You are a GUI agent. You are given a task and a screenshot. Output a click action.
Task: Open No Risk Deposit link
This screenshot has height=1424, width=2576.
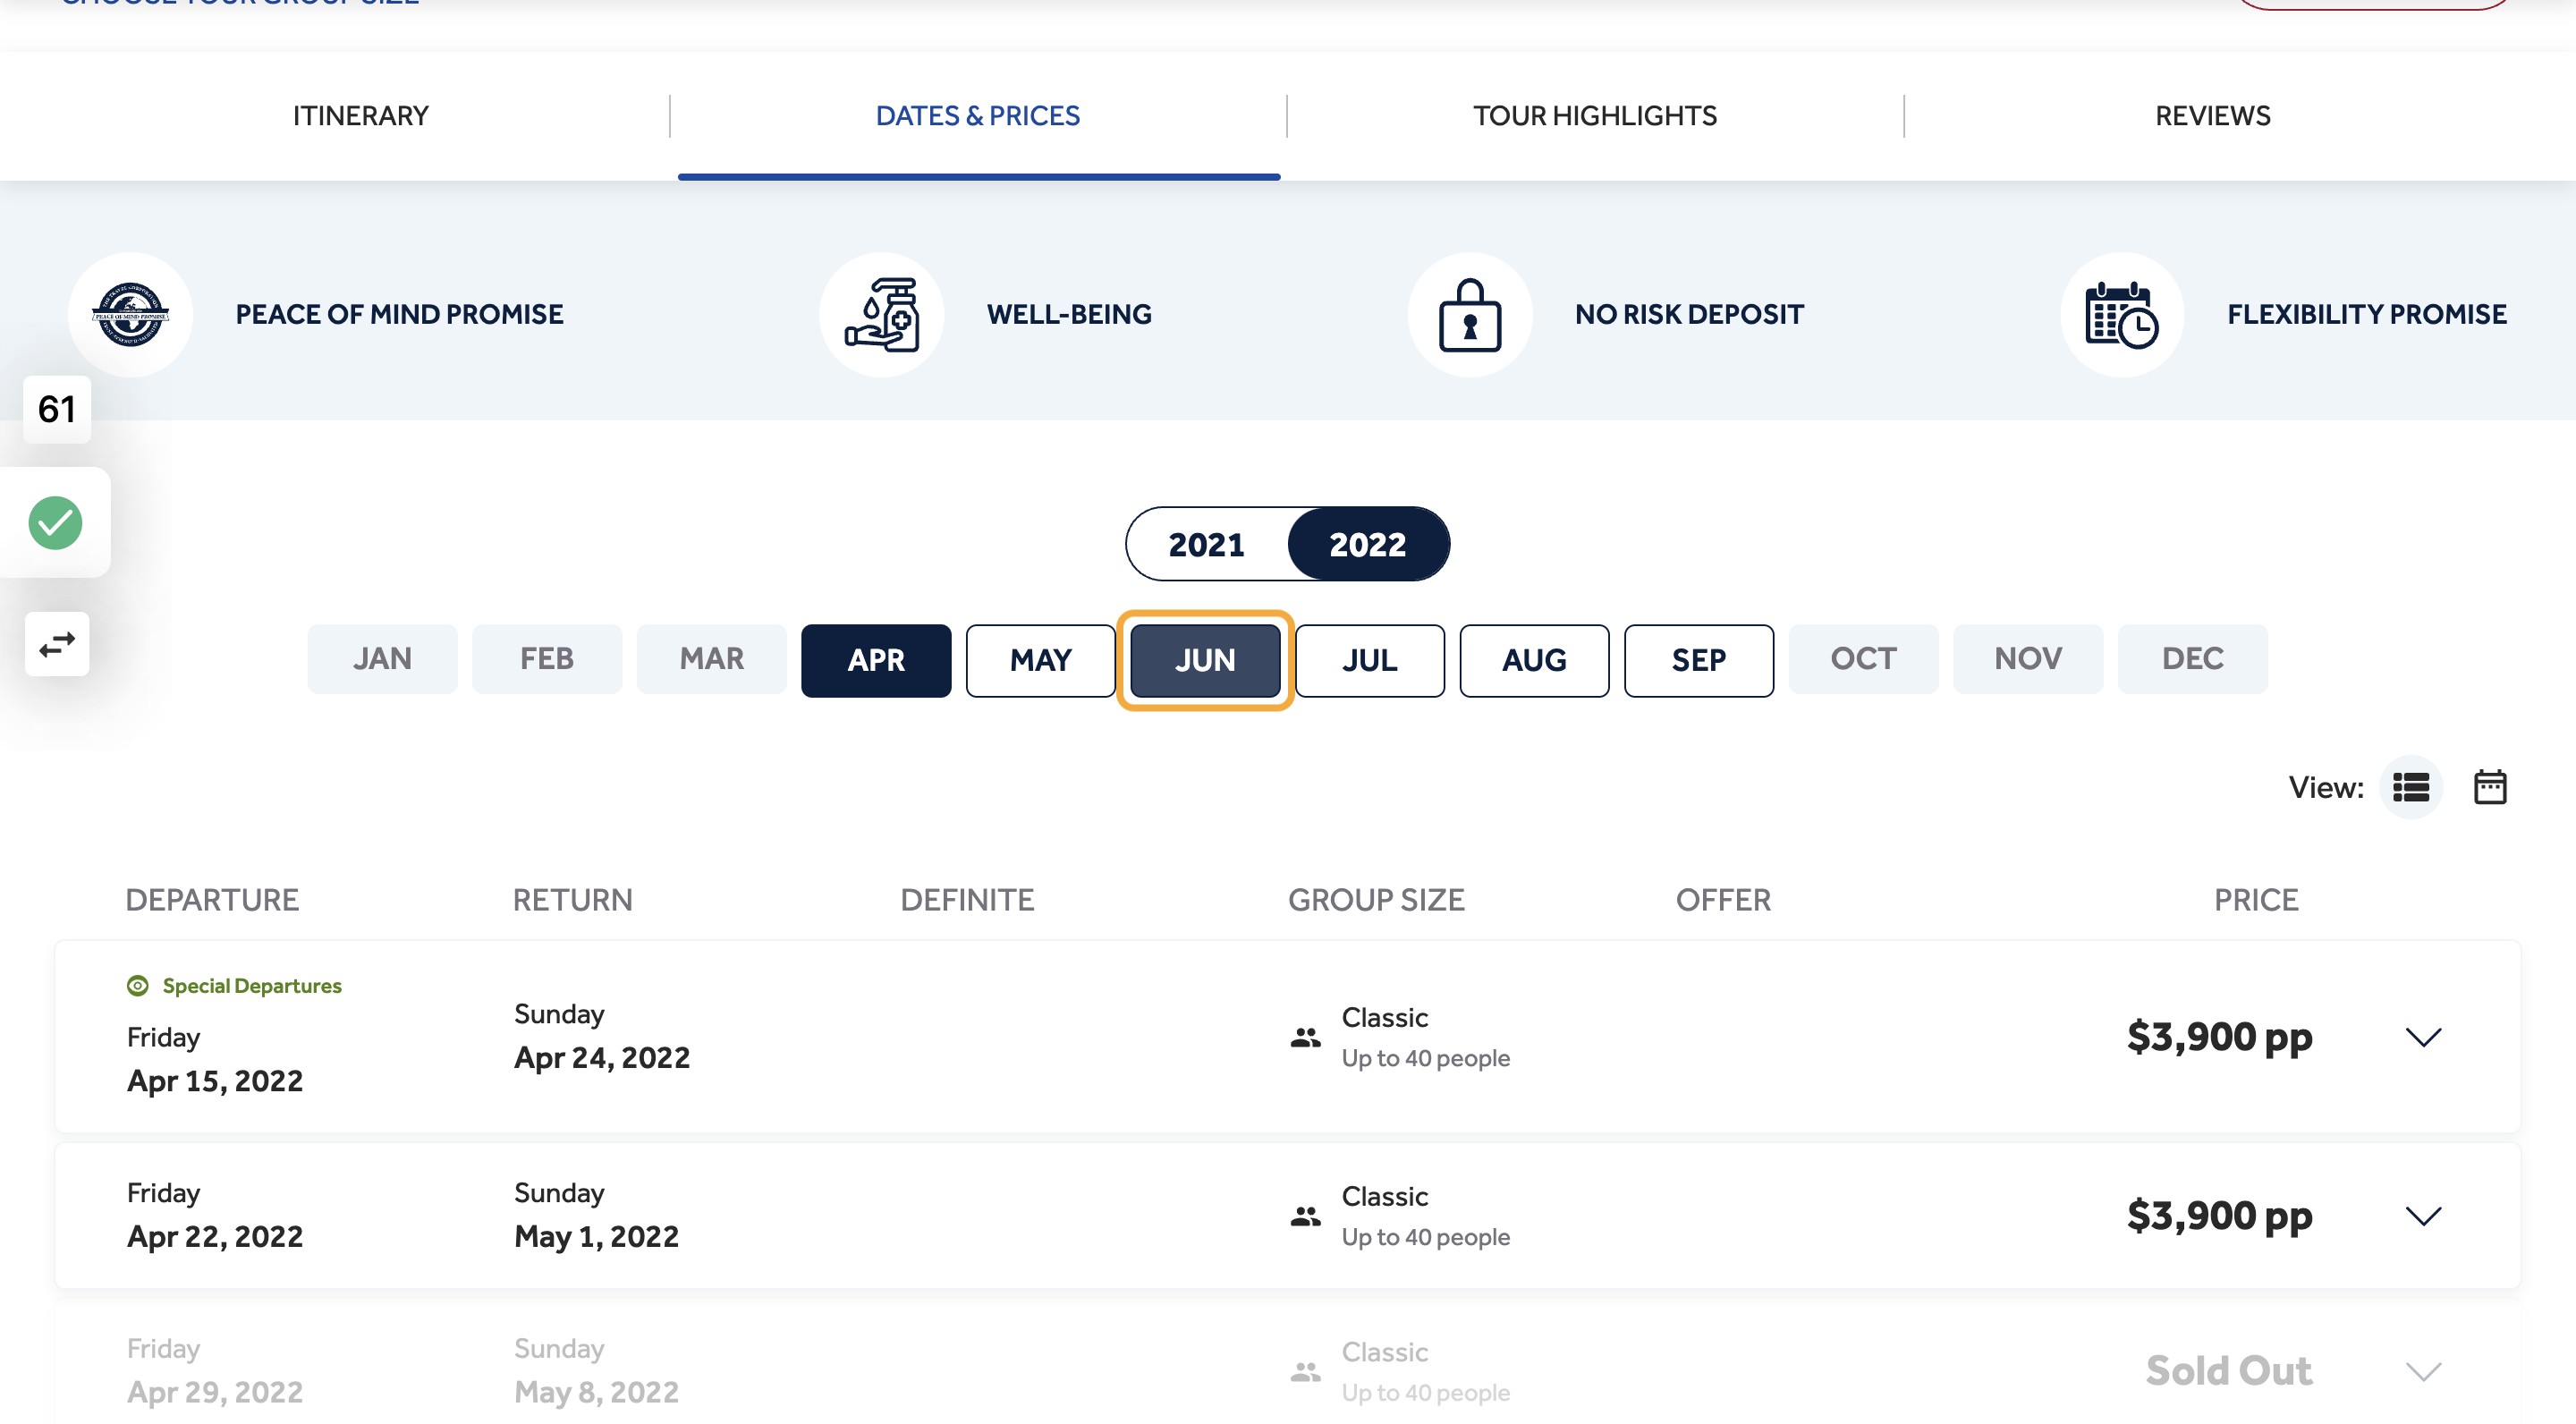tap(1689, 314)
